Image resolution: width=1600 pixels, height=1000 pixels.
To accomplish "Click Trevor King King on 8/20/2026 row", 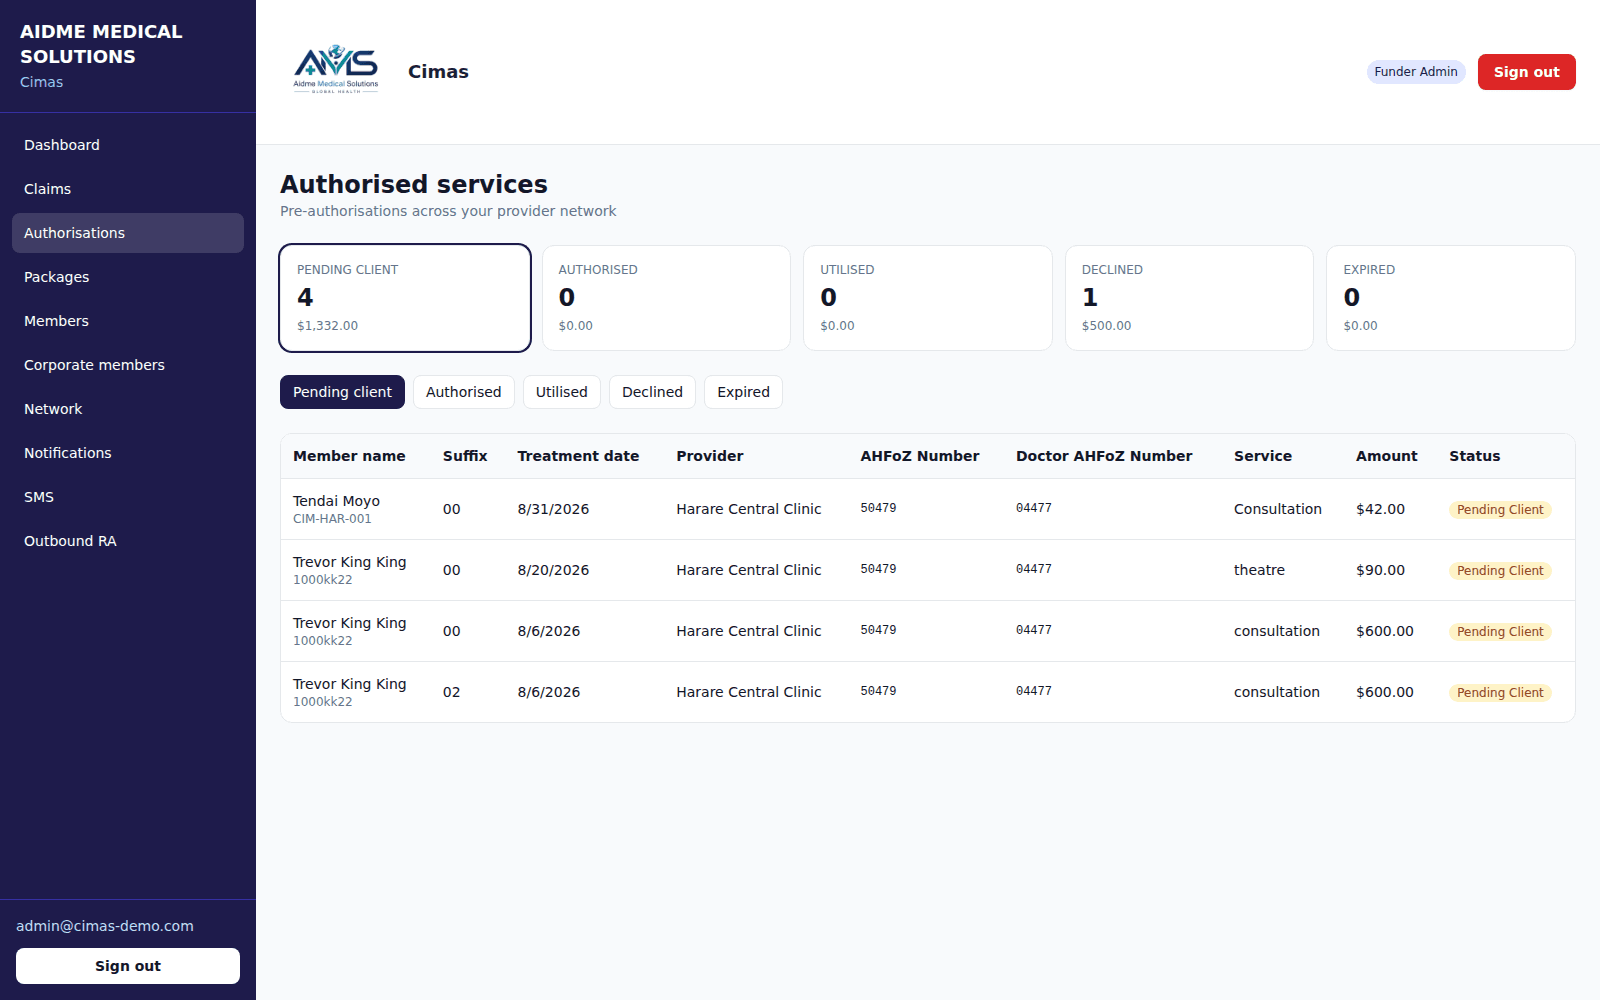I will click(350, 562).
